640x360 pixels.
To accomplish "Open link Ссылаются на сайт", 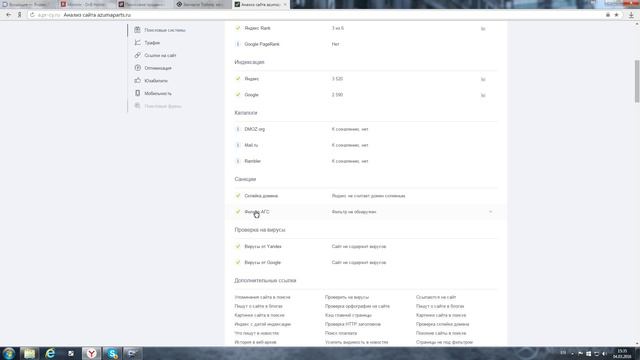I will tap(436, 297).
